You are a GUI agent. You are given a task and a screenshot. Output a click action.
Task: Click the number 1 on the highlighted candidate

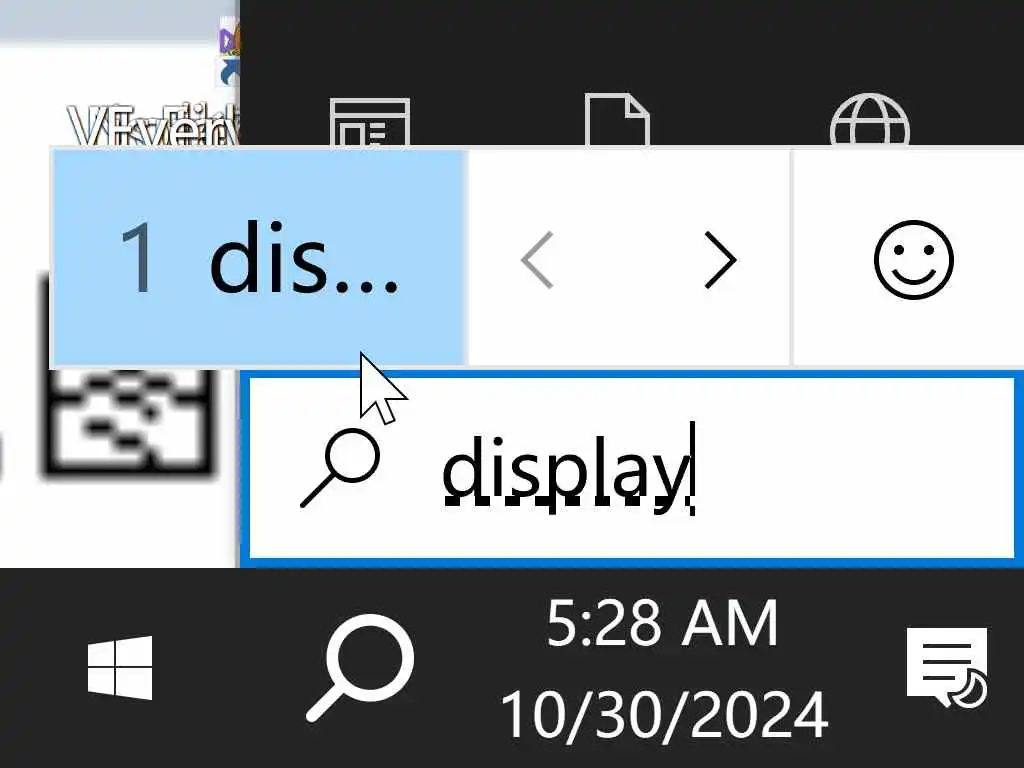click(x=138, y=258)
